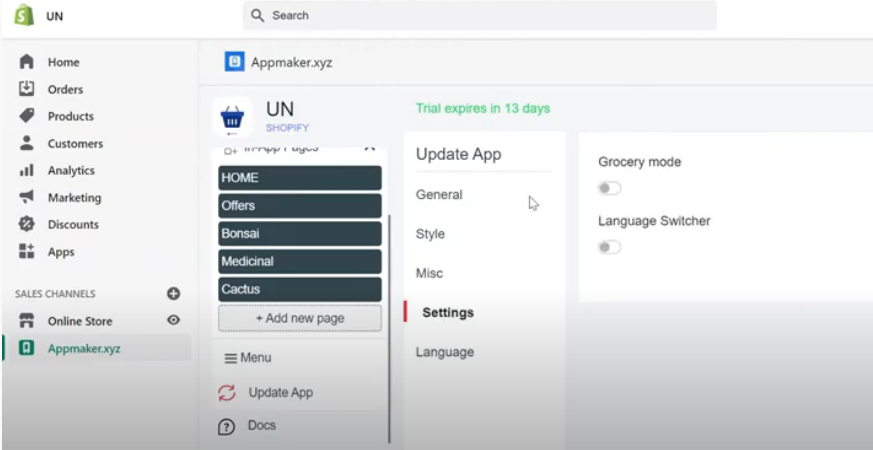This screenshot has width=873, height=450.
Task: Select the Medicinal in-app page
Action: click(x=300, y=261)
